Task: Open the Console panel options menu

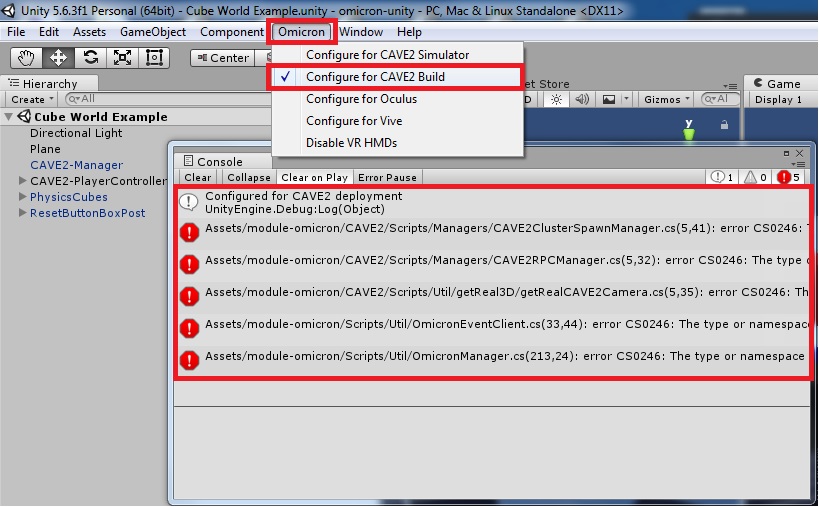Action: coord(800,164)
